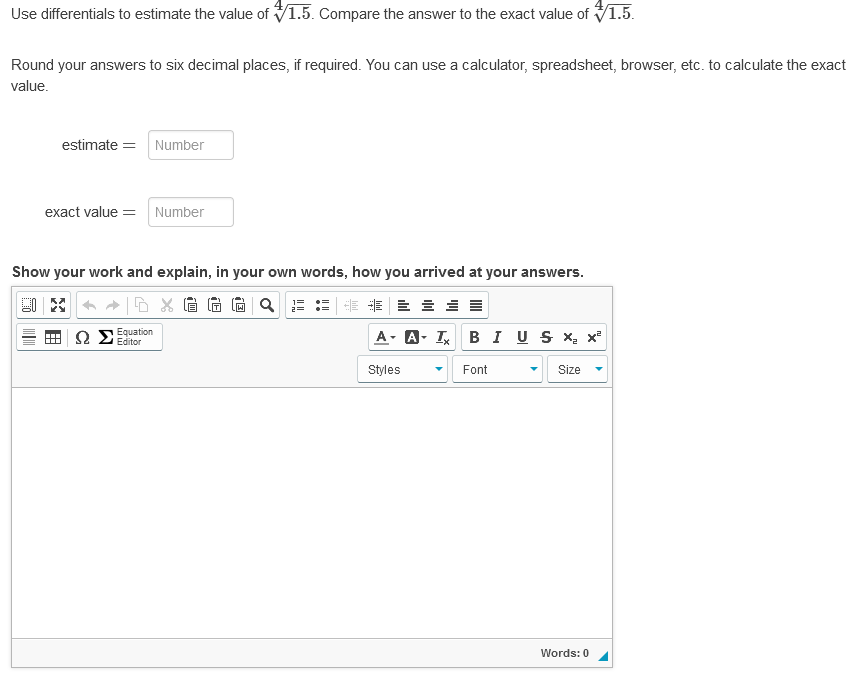Click the Show Blocks toolbar icon
The height and width of the screenshot is (685, 865).
pos(29,305)
